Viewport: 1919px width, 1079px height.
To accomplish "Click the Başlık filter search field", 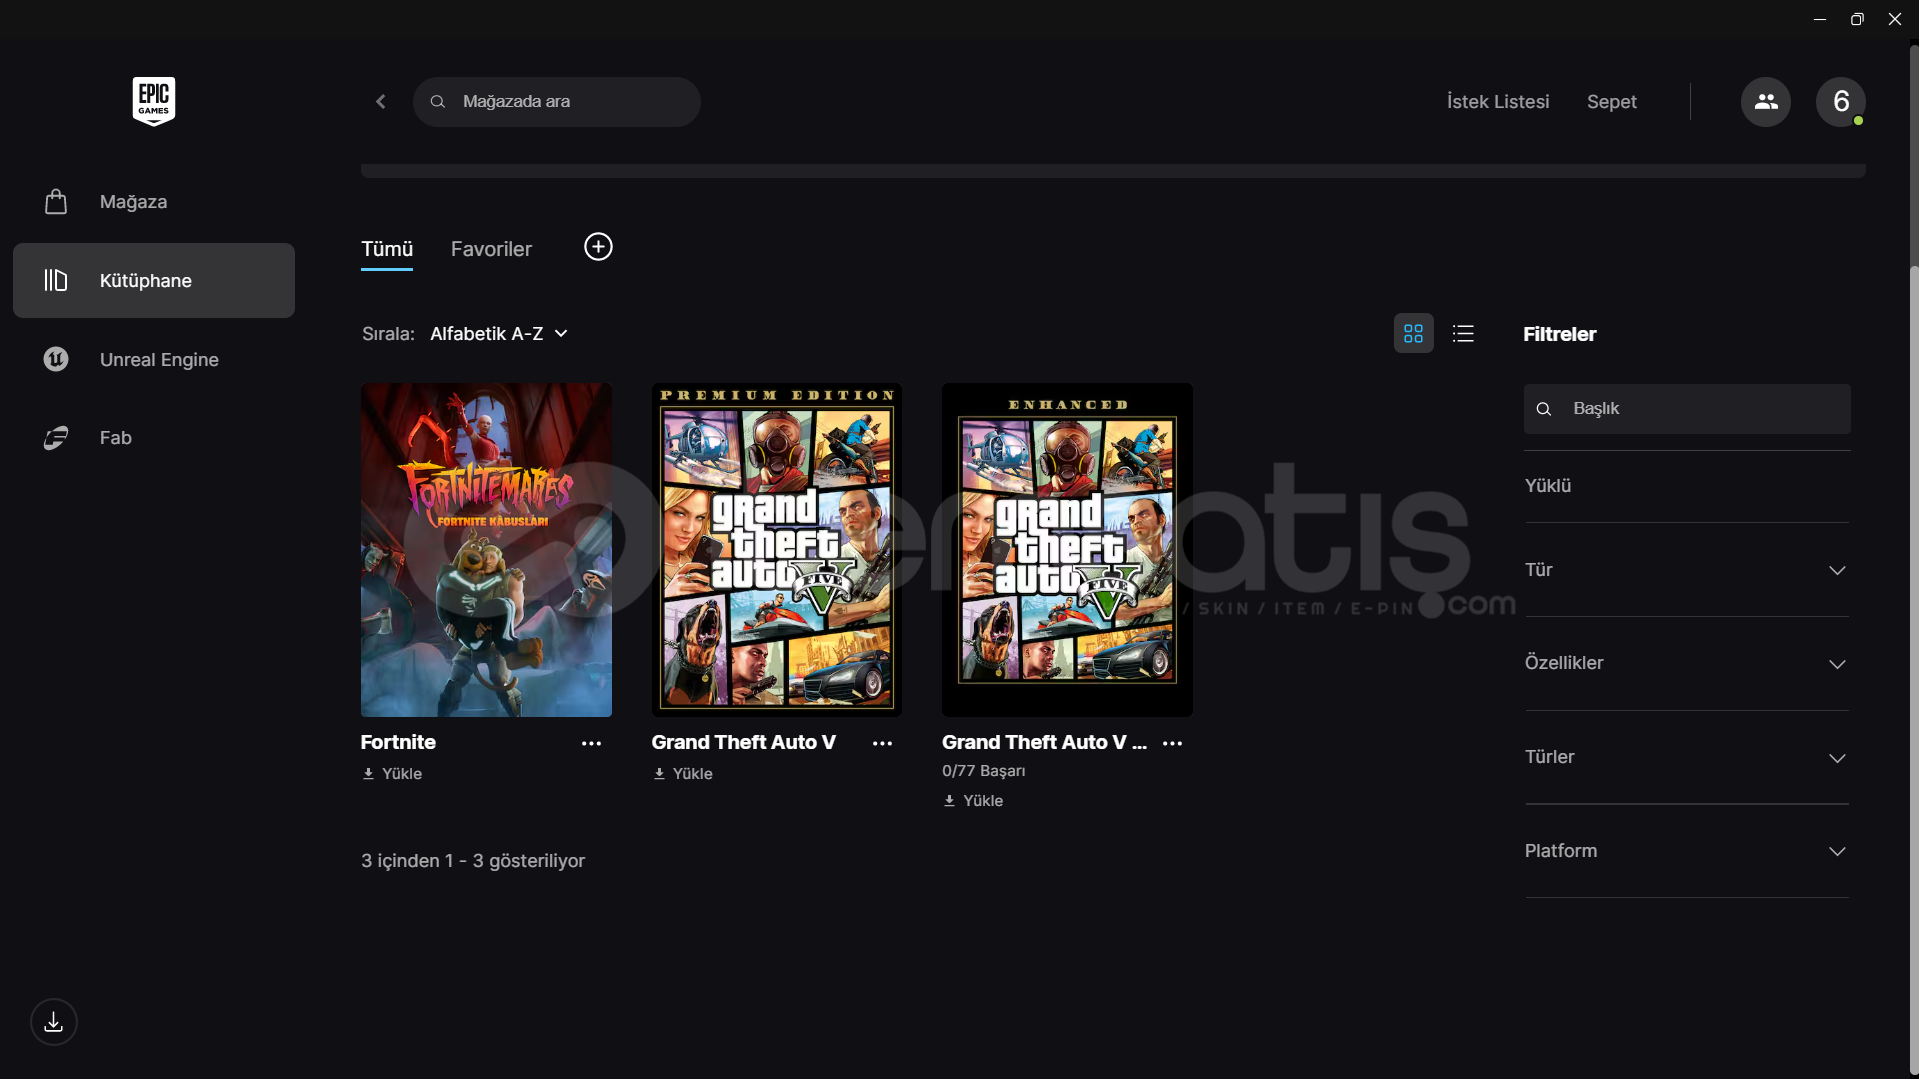I will tap(1700, 409).
